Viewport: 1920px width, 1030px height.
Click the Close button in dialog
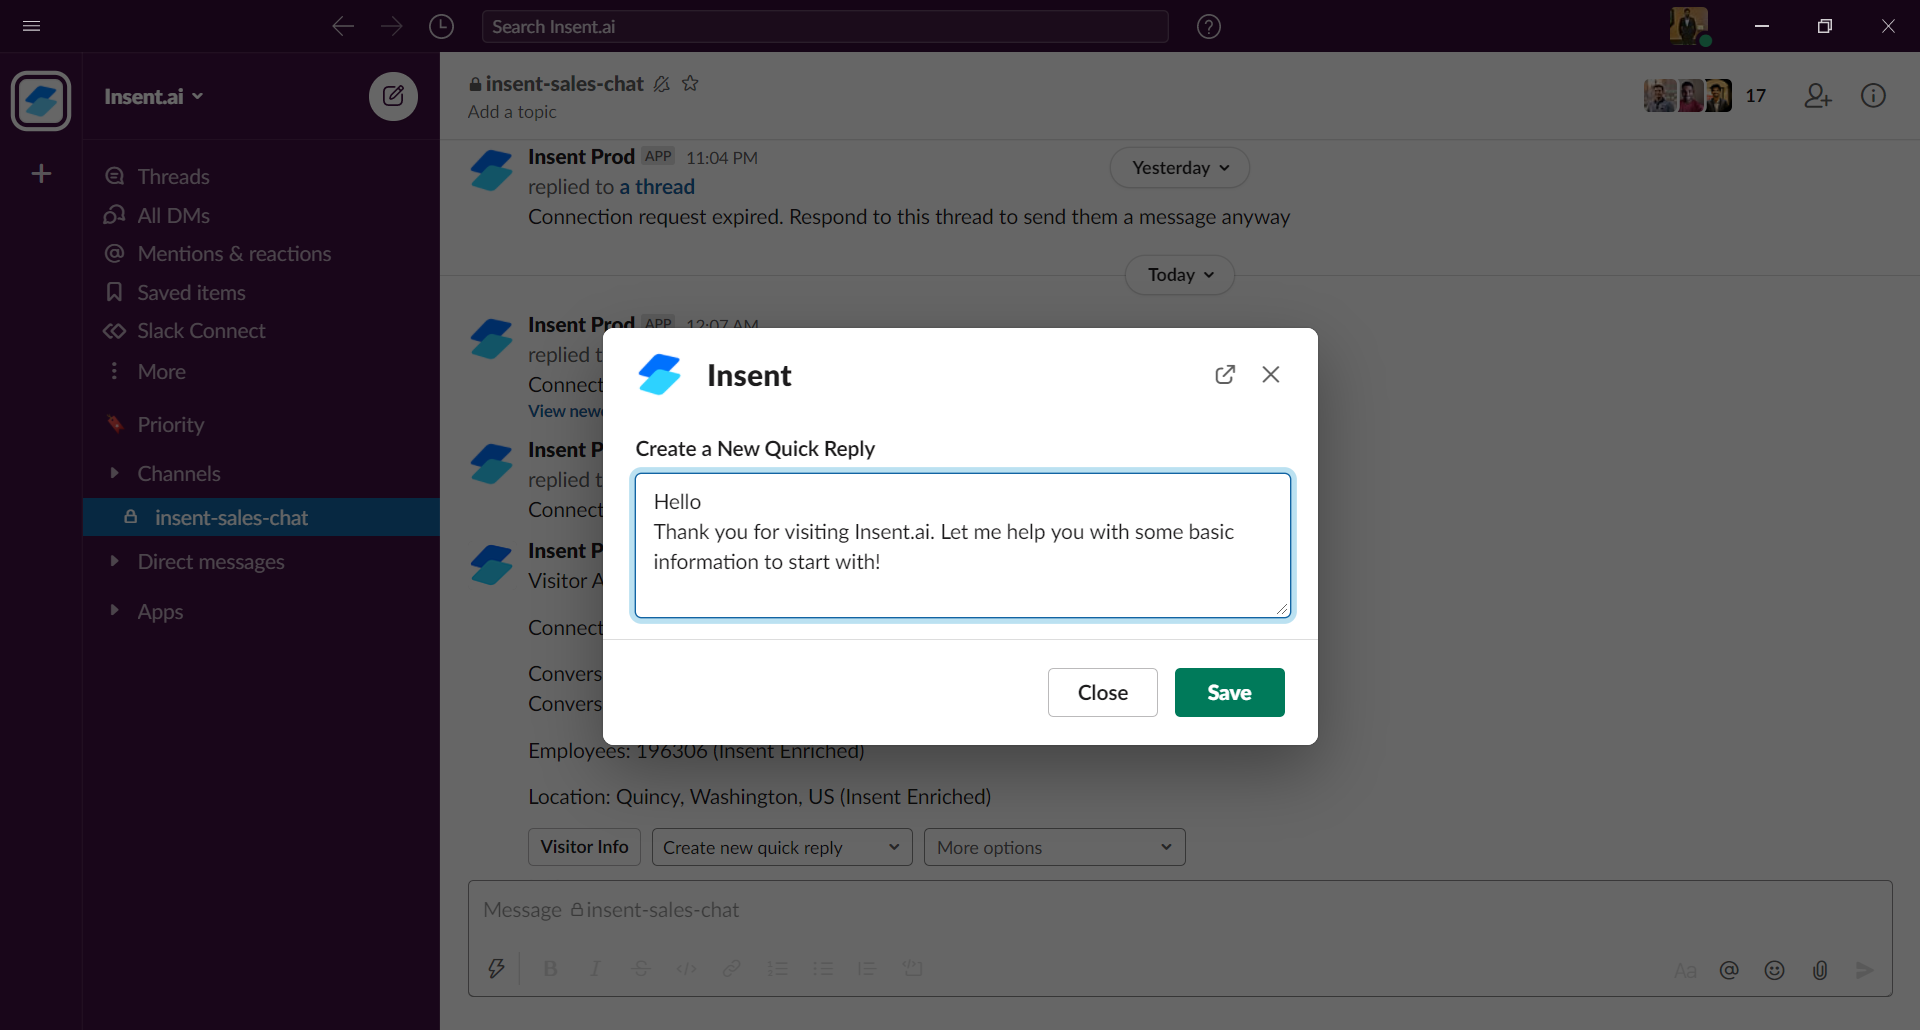(x=1102, y=692)
